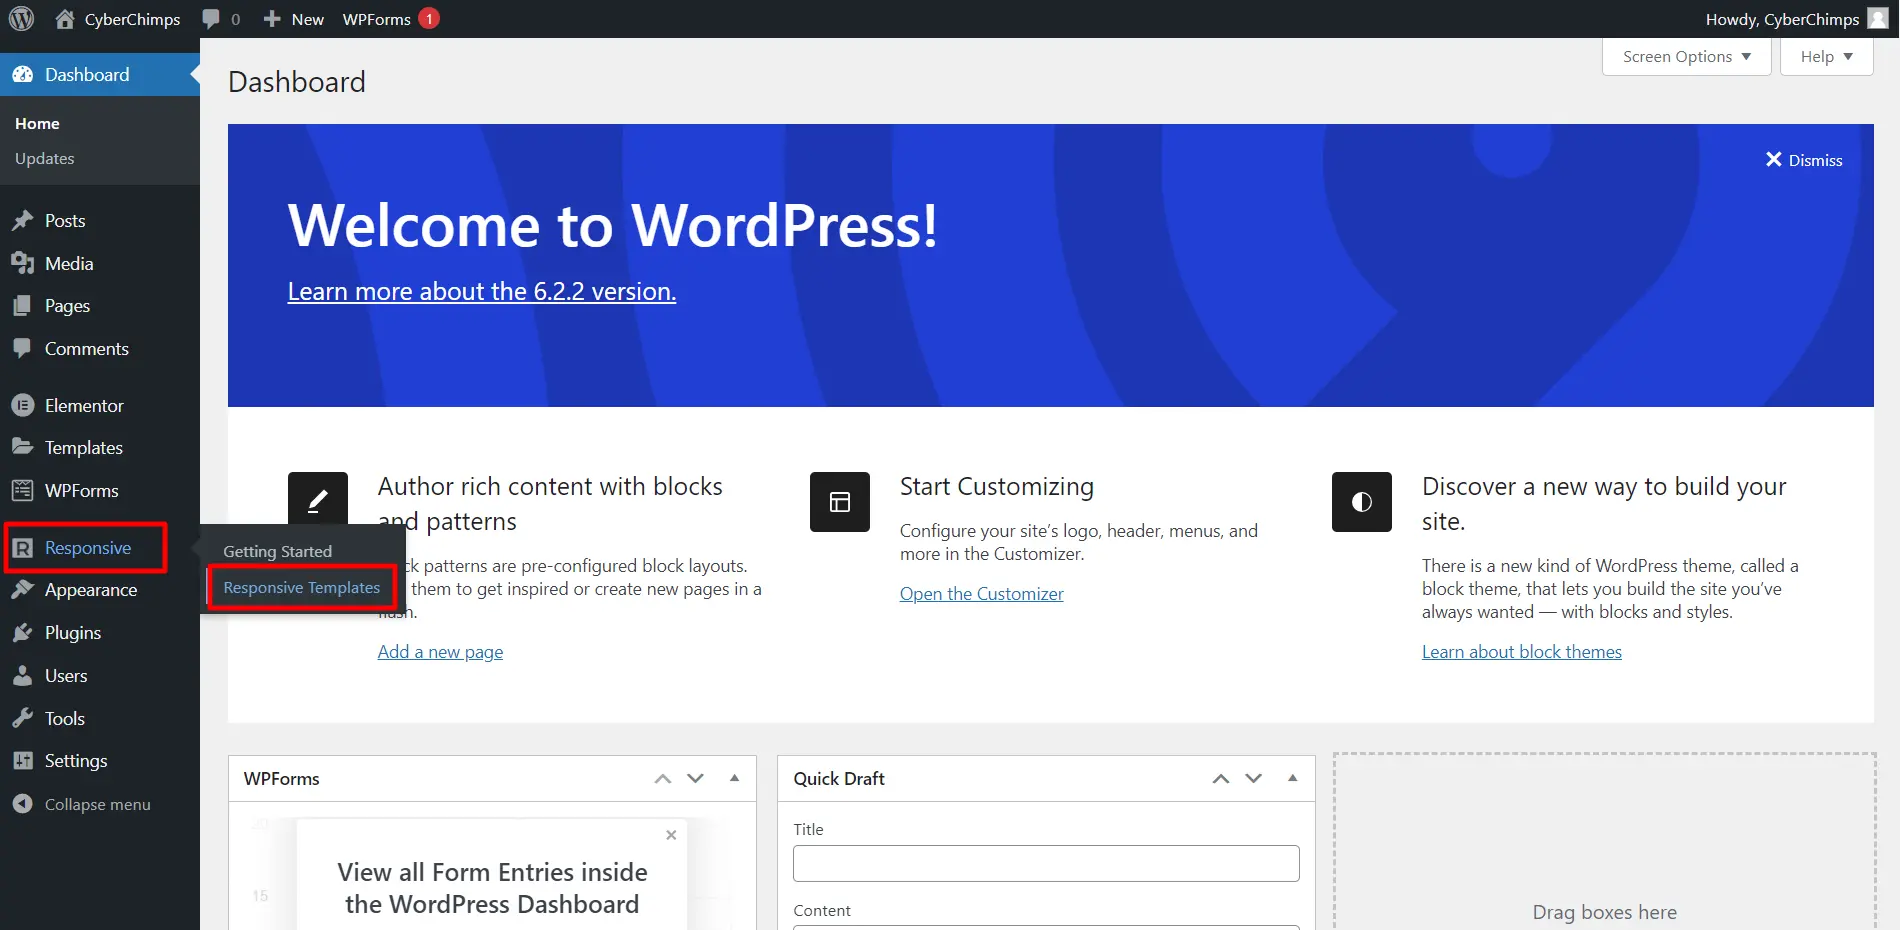Open the Customizer link

982,594
